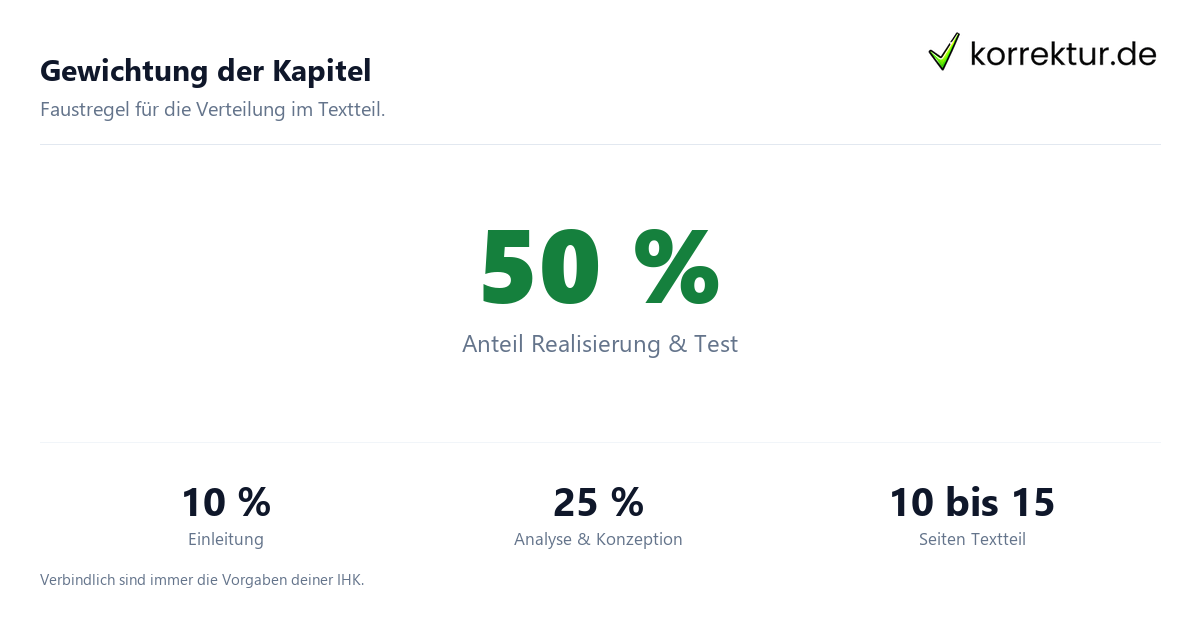
Task: Click the IHK Vorgaben footnote text
Action: tap(202, 580)
